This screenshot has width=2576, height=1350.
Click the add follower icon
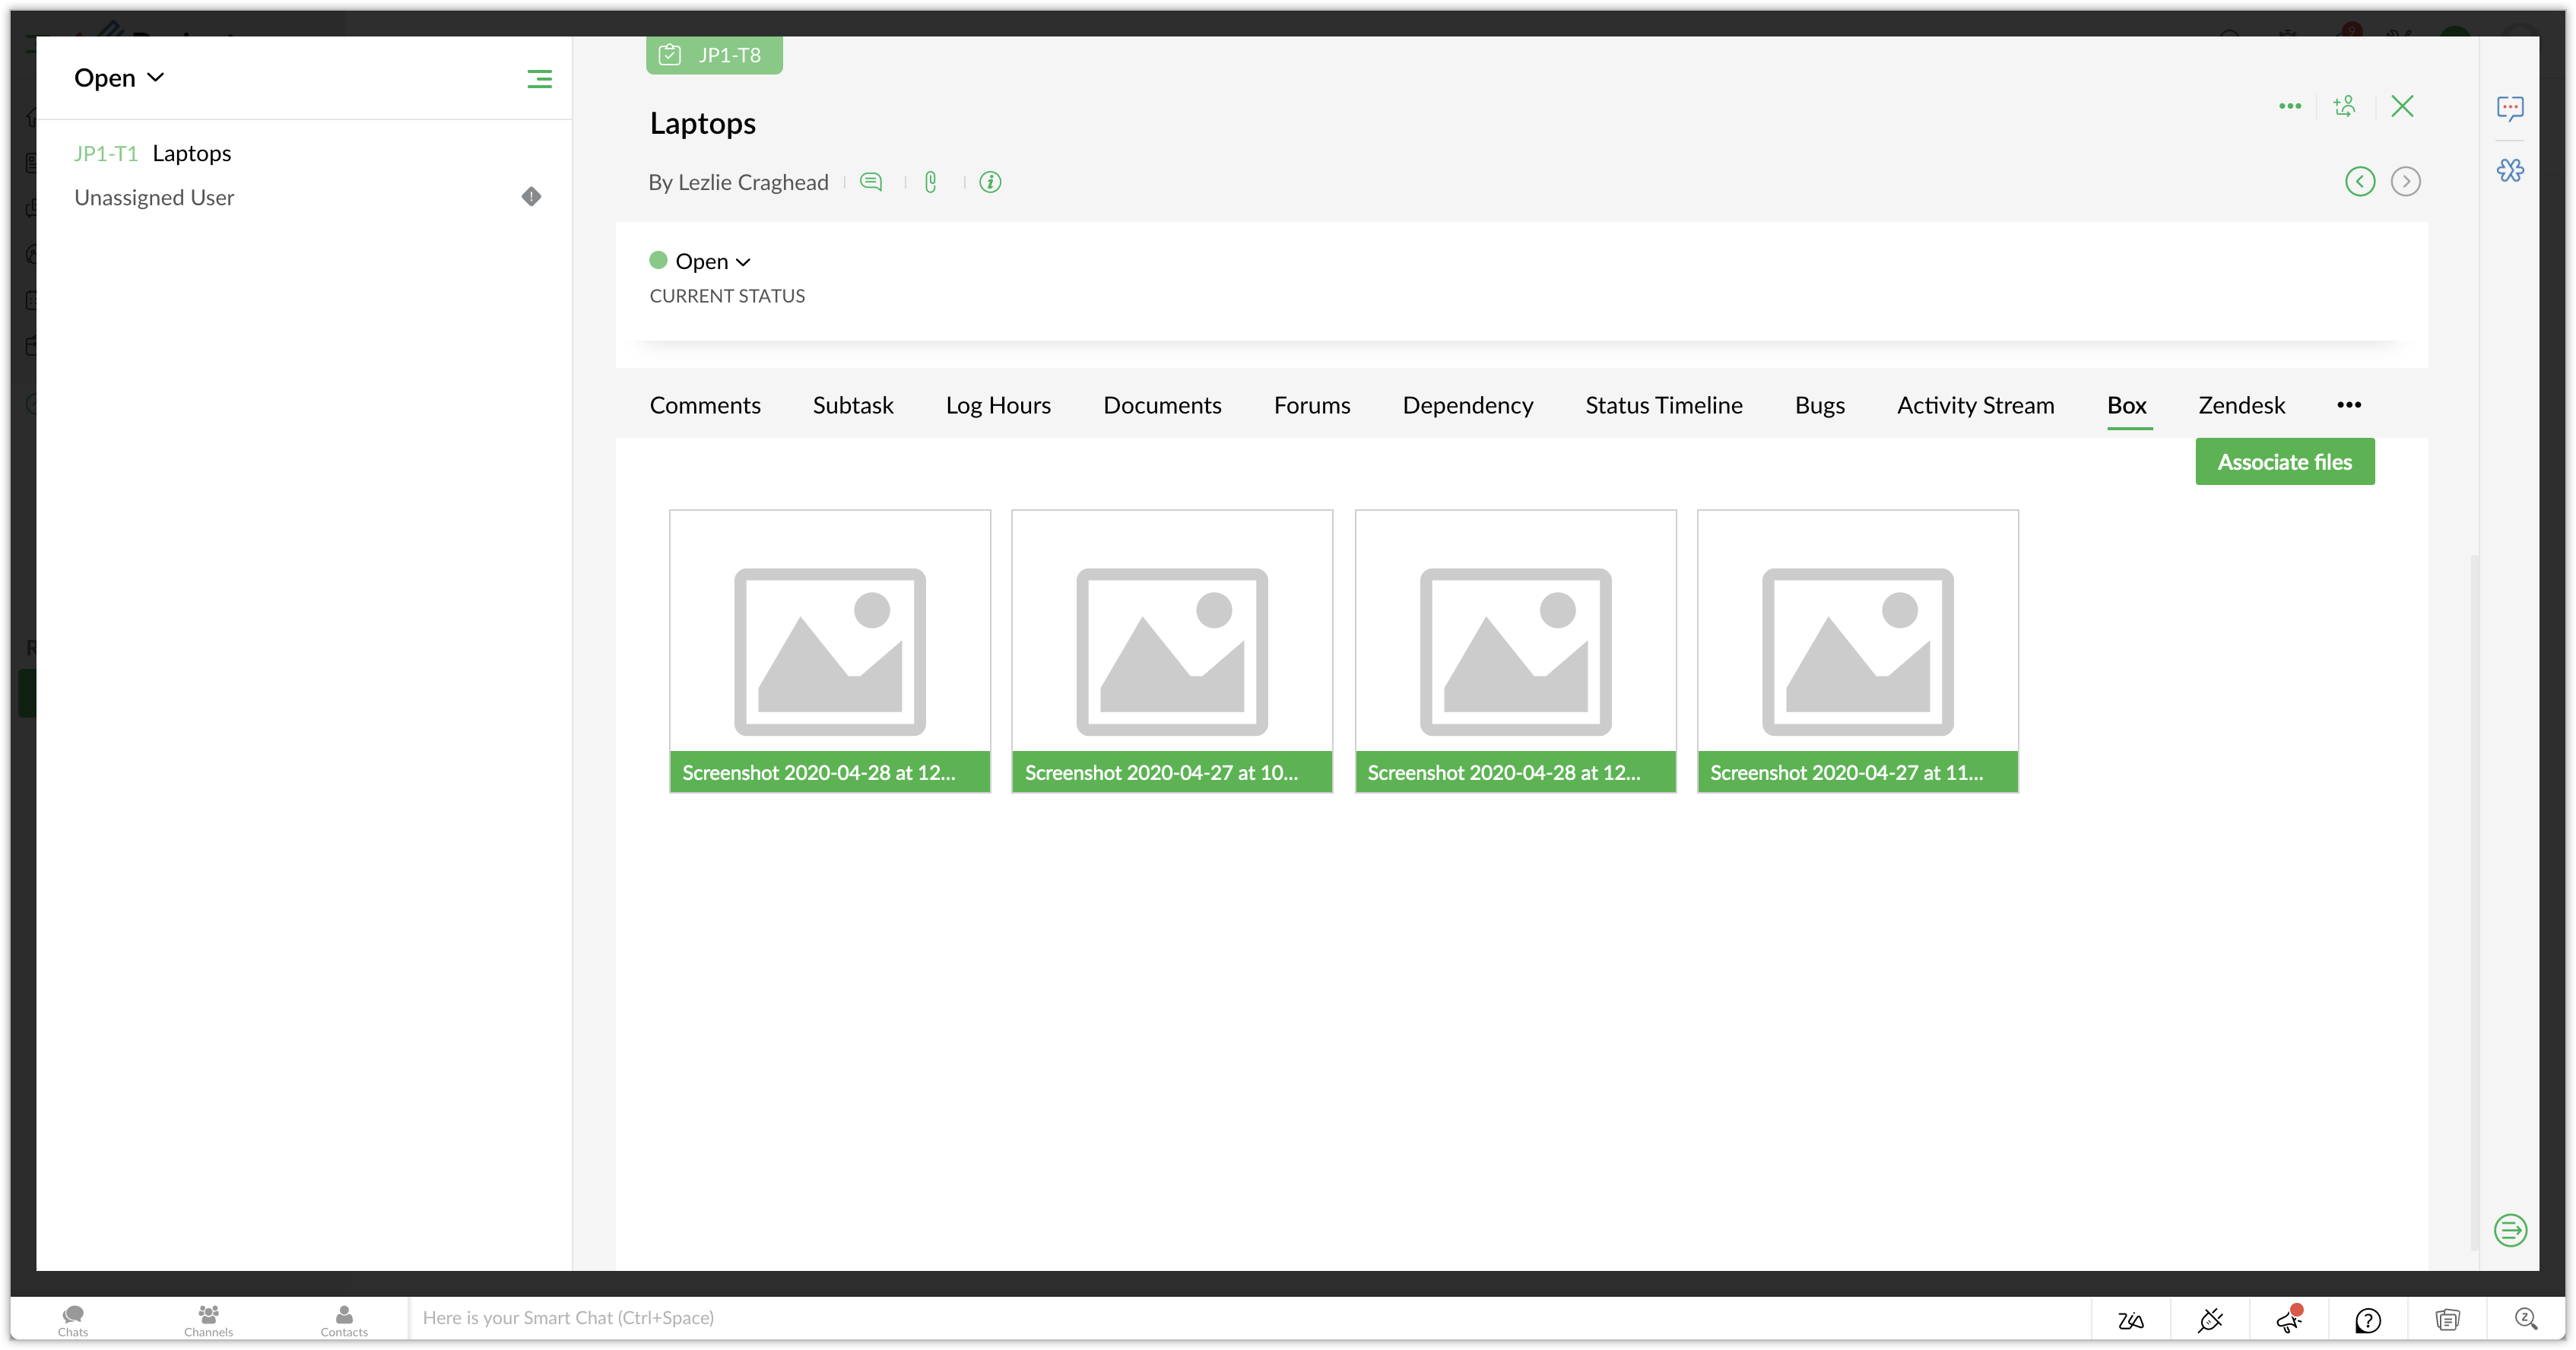tap(2344, 106)
